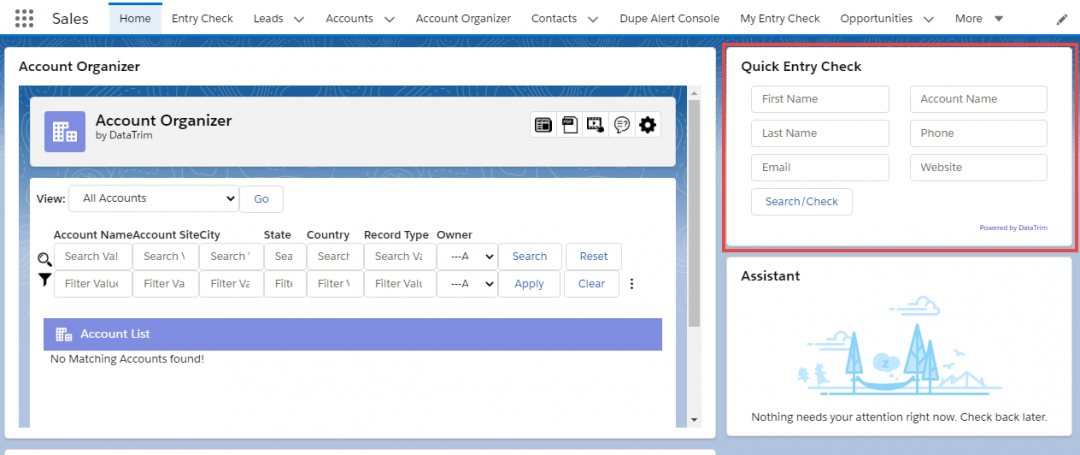Click the pencil edit navigation icon

[1062, 19]
